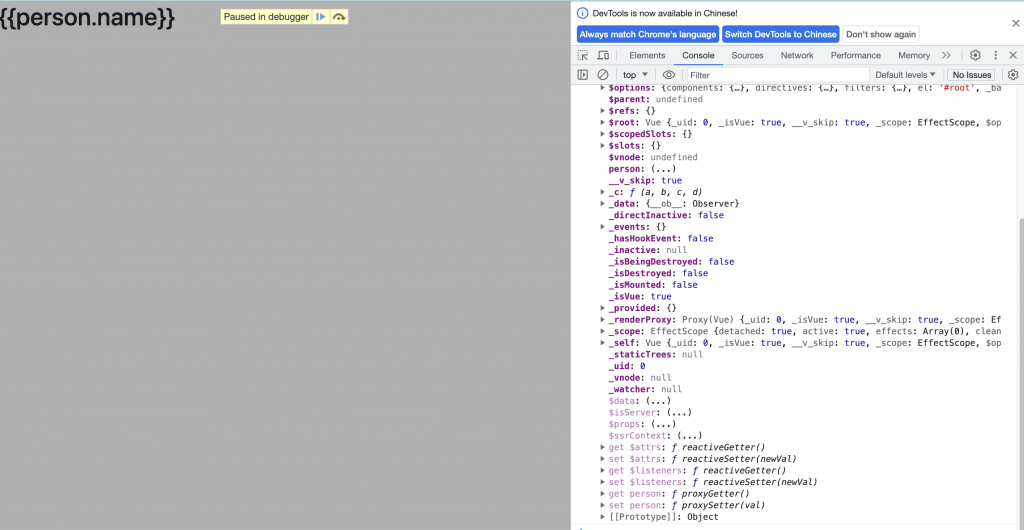Show the console sidebar icon
The image size is (1024, 530).
click(x=583, y=75)
